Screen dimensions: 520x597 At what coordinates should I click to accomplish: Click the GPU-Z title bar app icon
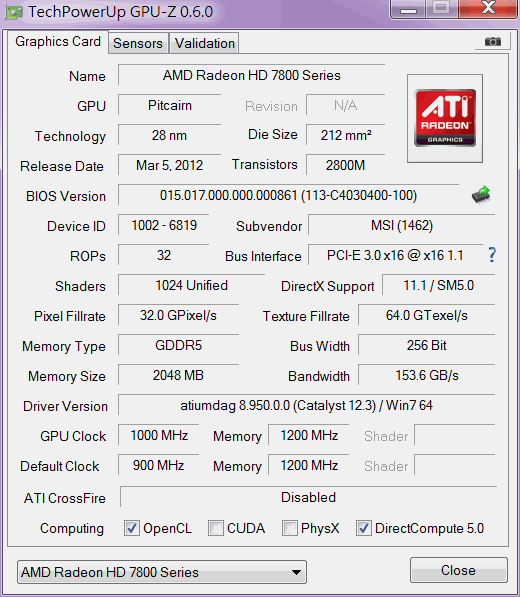click(14, 12)
